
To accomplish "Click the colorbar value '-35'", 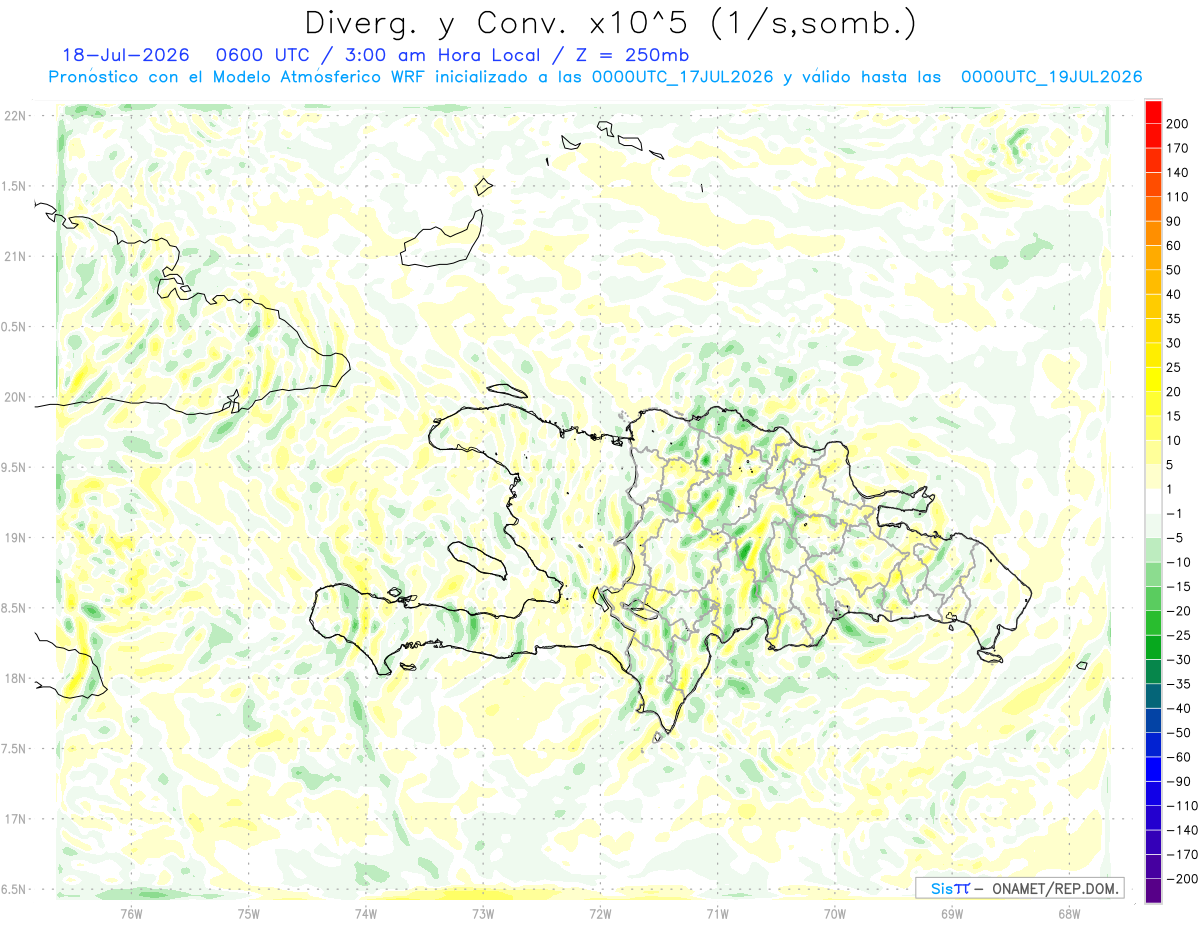I will (x=1179, y=685).
